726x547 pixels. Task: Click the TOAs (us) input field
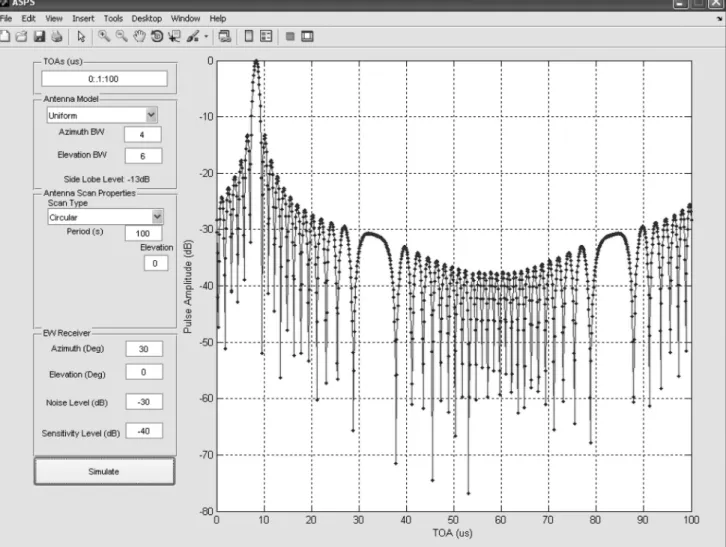104,79
